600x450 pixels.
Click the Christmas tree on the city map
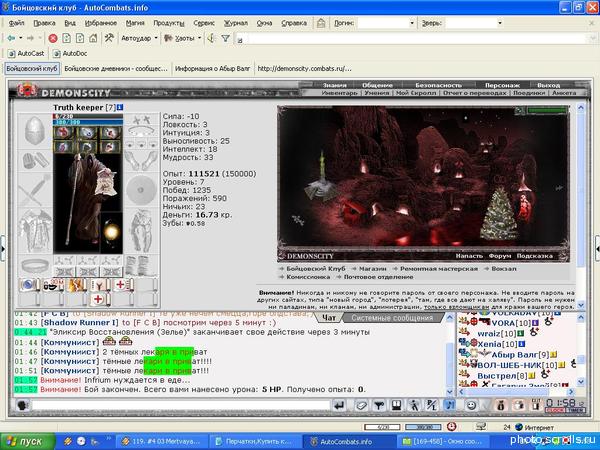point(499,214)
